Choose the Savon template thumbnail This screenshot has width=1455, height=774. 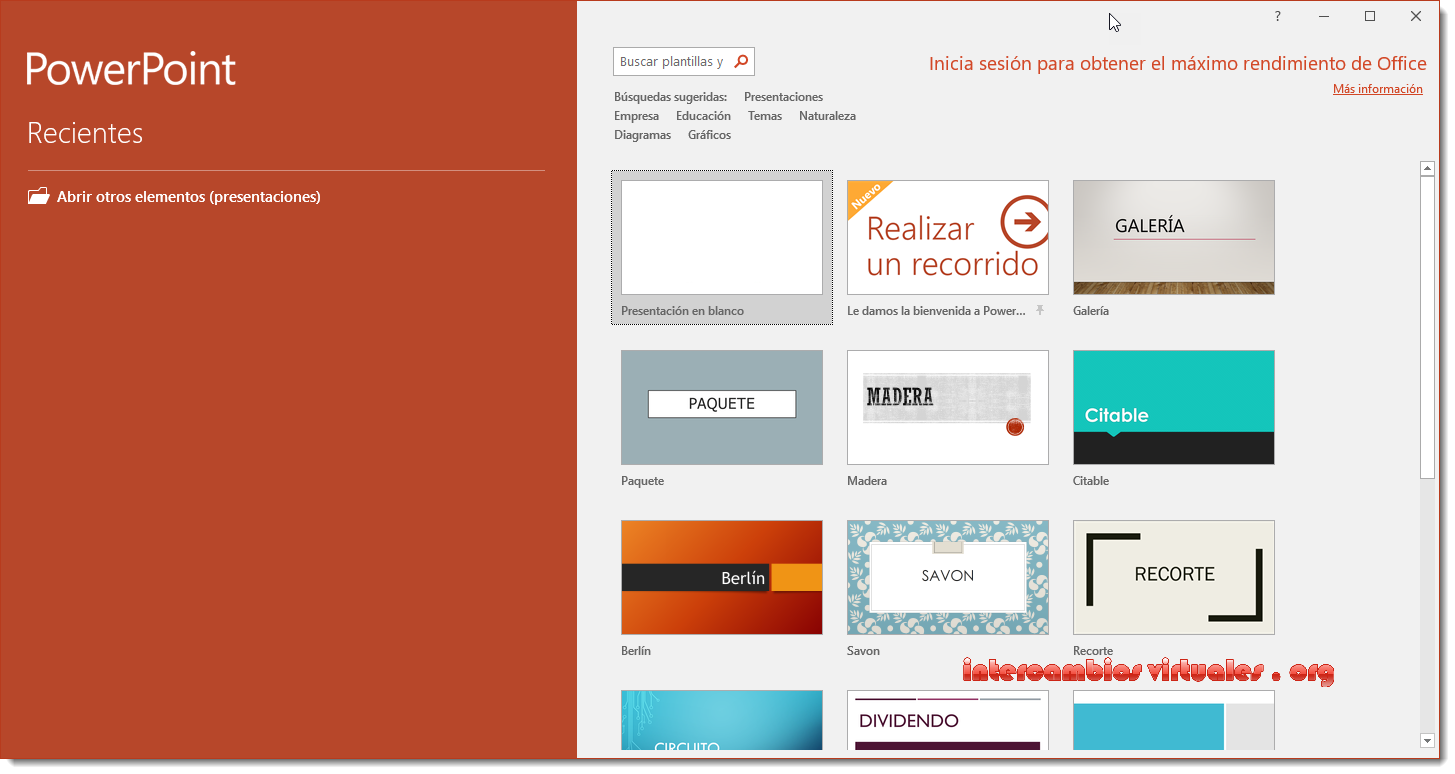click(948, 577)
